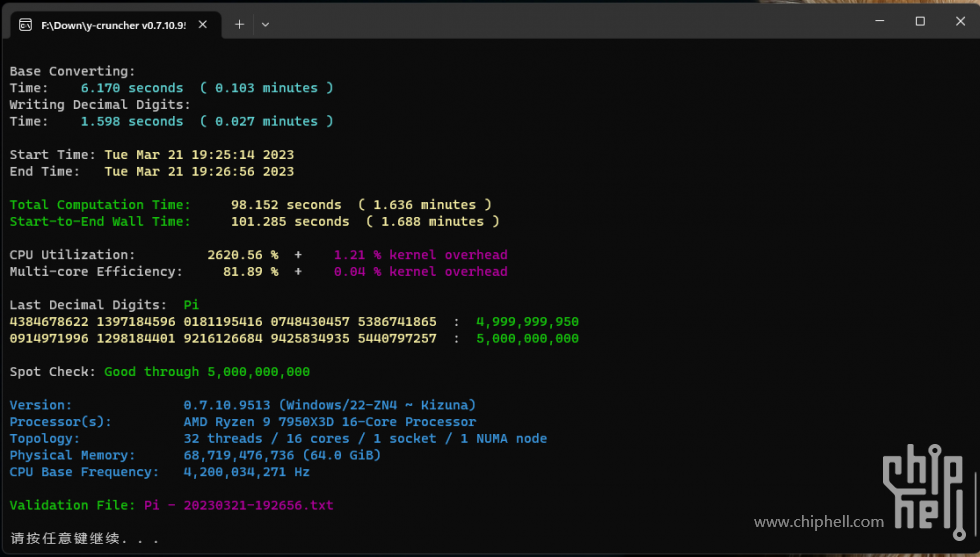Click the validation file name 'Pi - 20230321-192656.txt'
This screenshot has width=980, height=557.
[x=239, y=505]
